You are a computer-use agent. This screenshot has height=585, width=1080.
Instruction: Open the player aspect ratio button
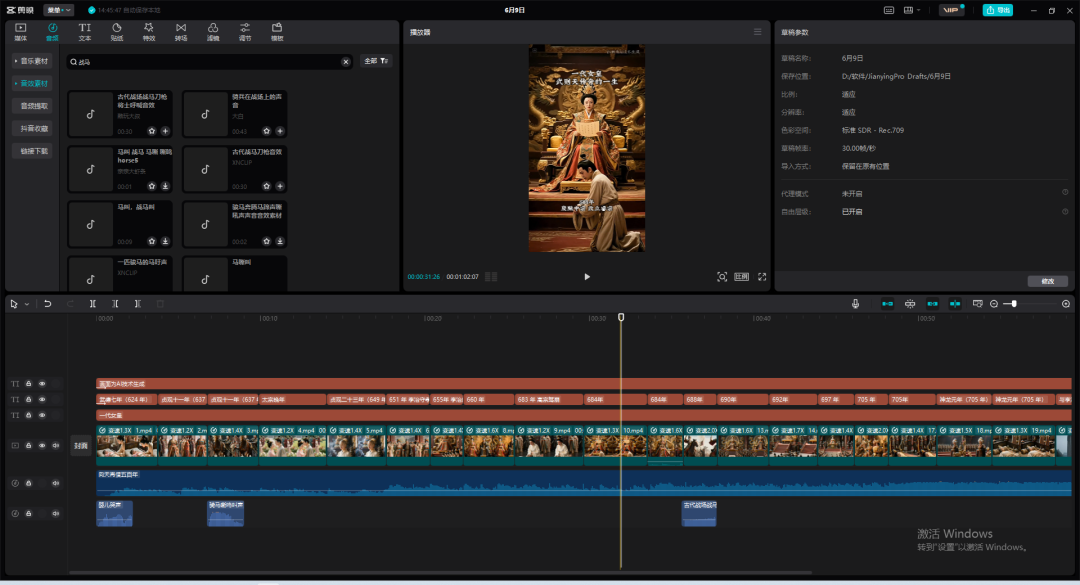pos(742,277)
